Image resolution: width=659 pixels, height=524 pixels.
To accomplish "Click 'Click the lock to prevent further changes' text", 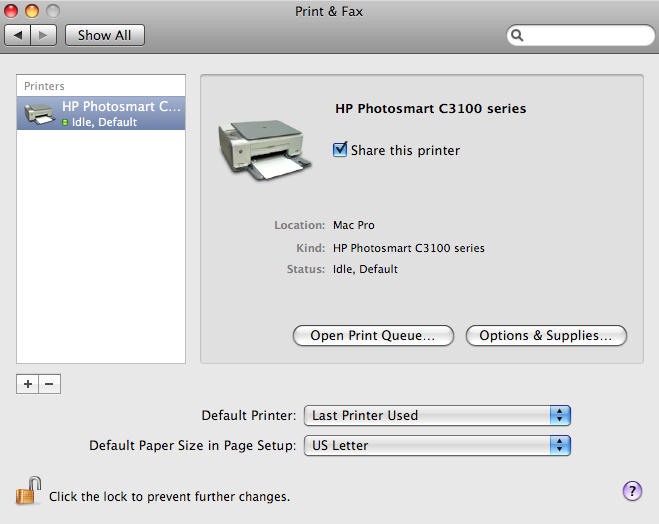I will click(x=169, y=497).
